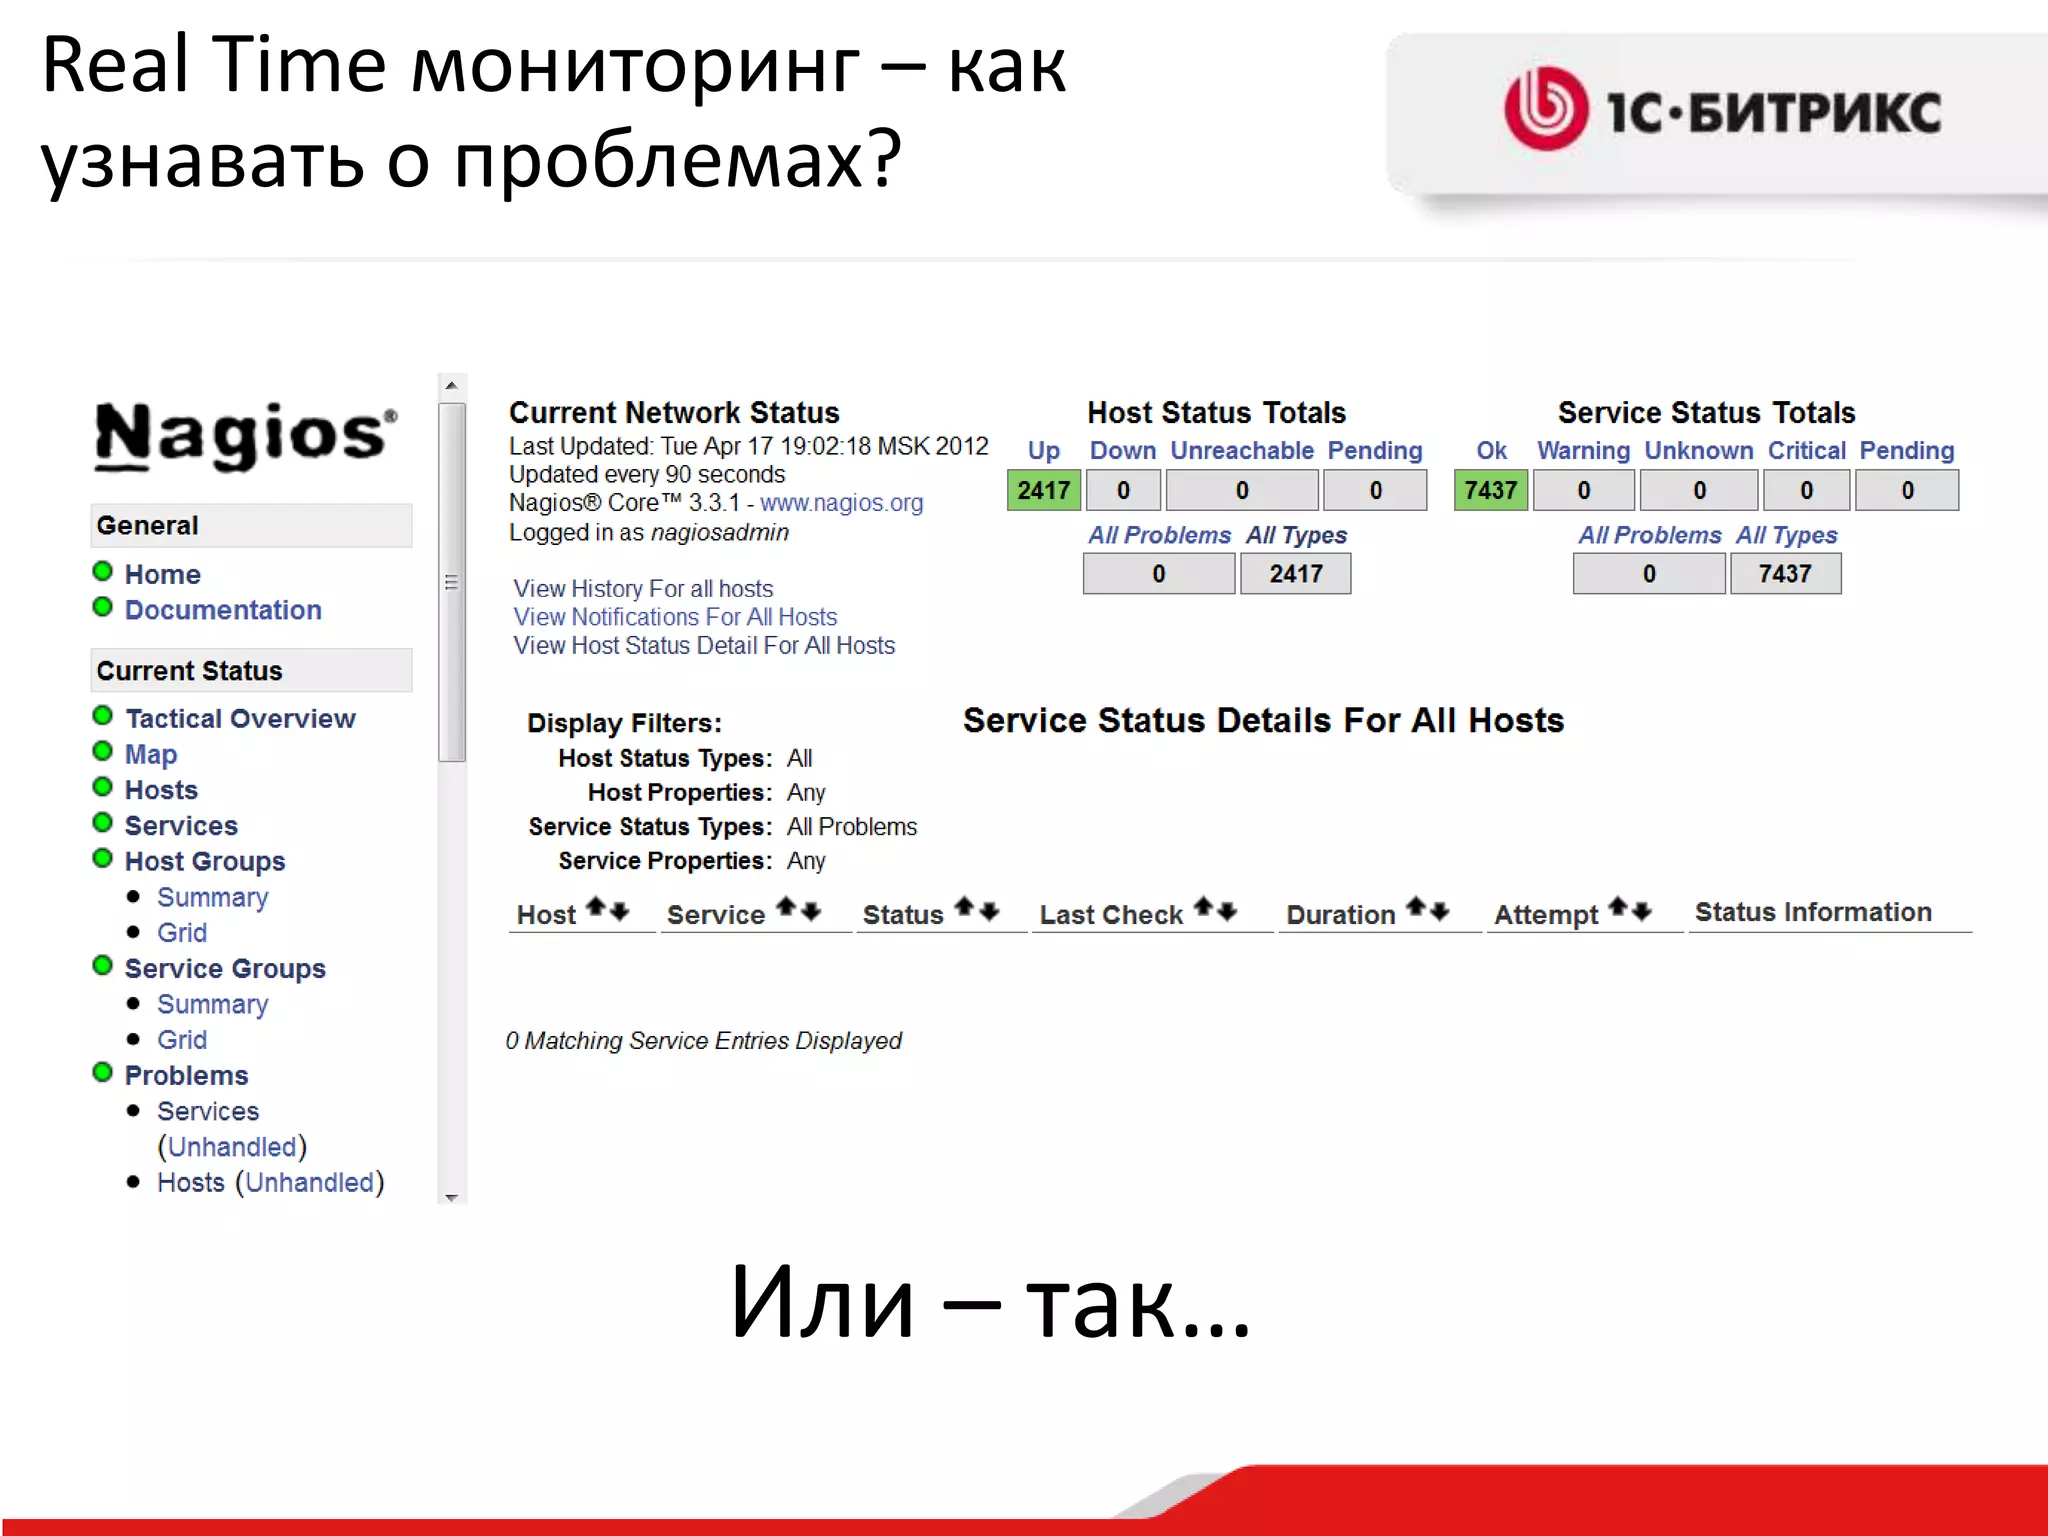Viewport: 2048px width, 1536px height.
Task: View Host Status Detail For All Hosts
Action: pos(704,646)
